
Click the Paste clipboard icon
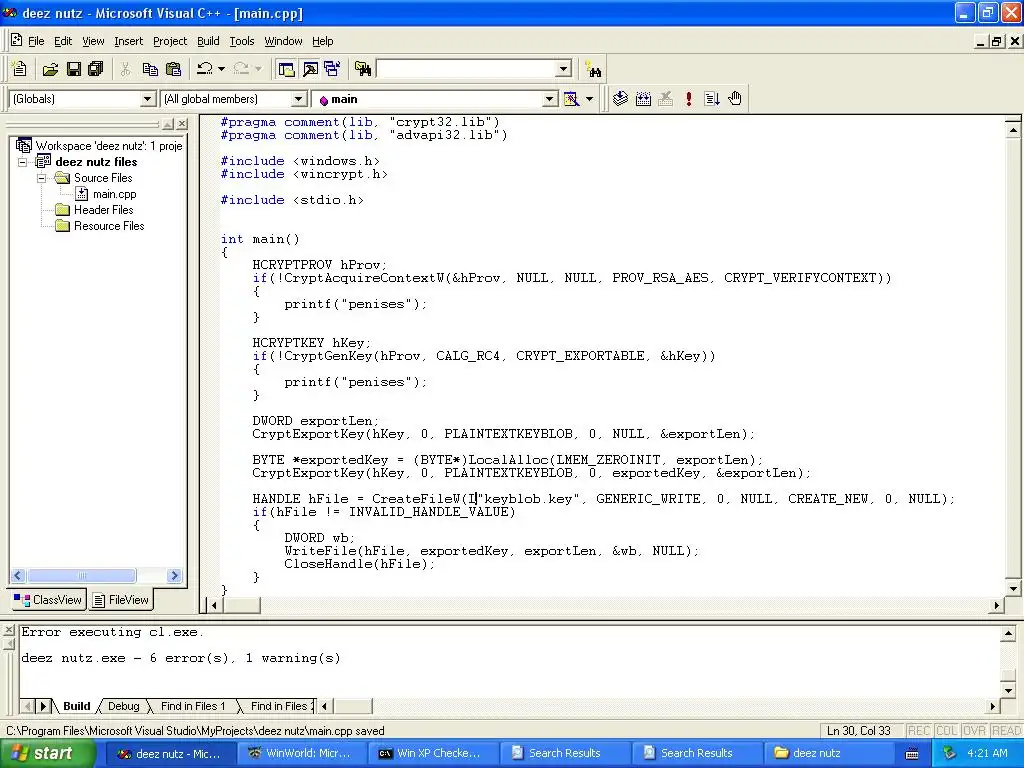point(173,69)
